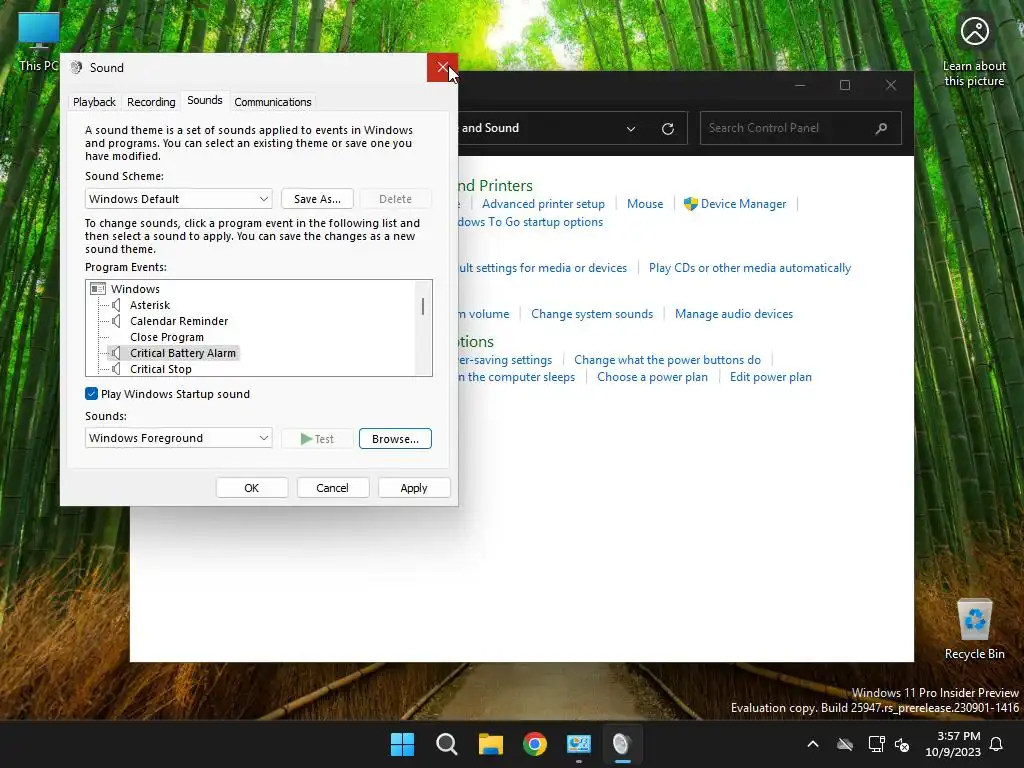Launch Google Chrome from the taskbar
The height and width of the screenshot is (768, 1024).
tap(535, 744)
